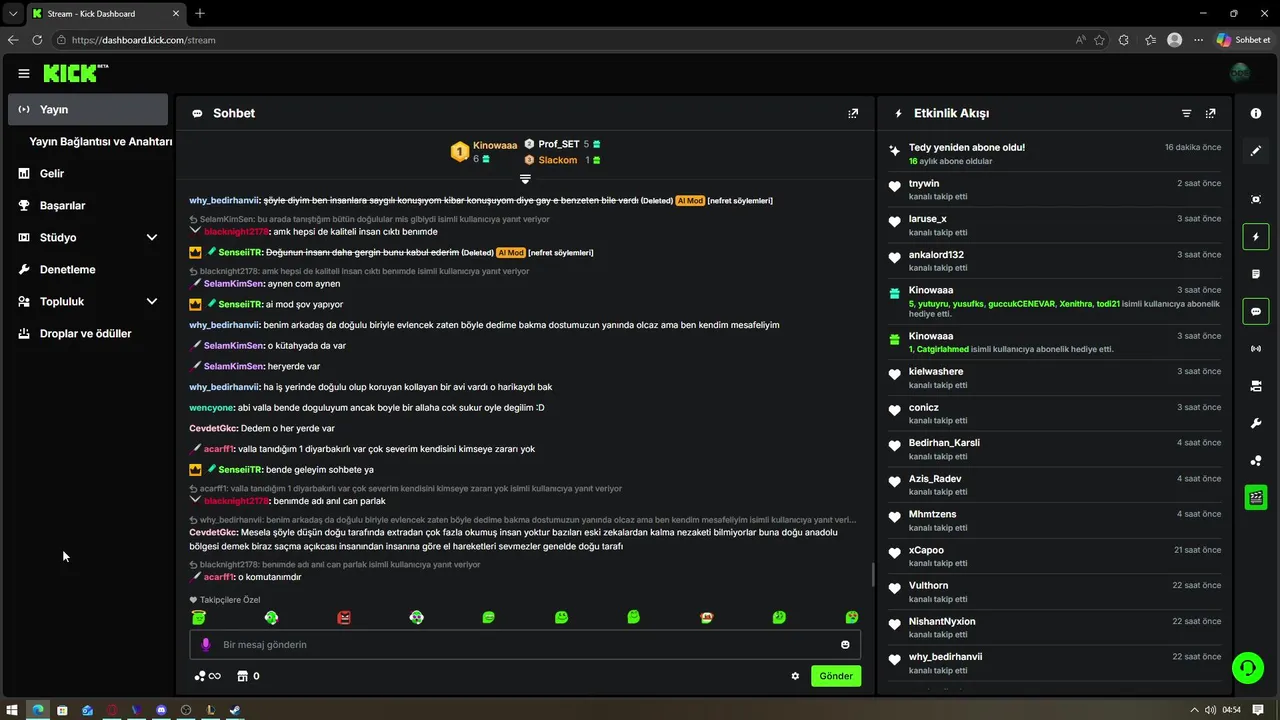The height and width of the screenshot is (720, 1280).
Task: Open Steam from the taskbar
Action: 235,710
